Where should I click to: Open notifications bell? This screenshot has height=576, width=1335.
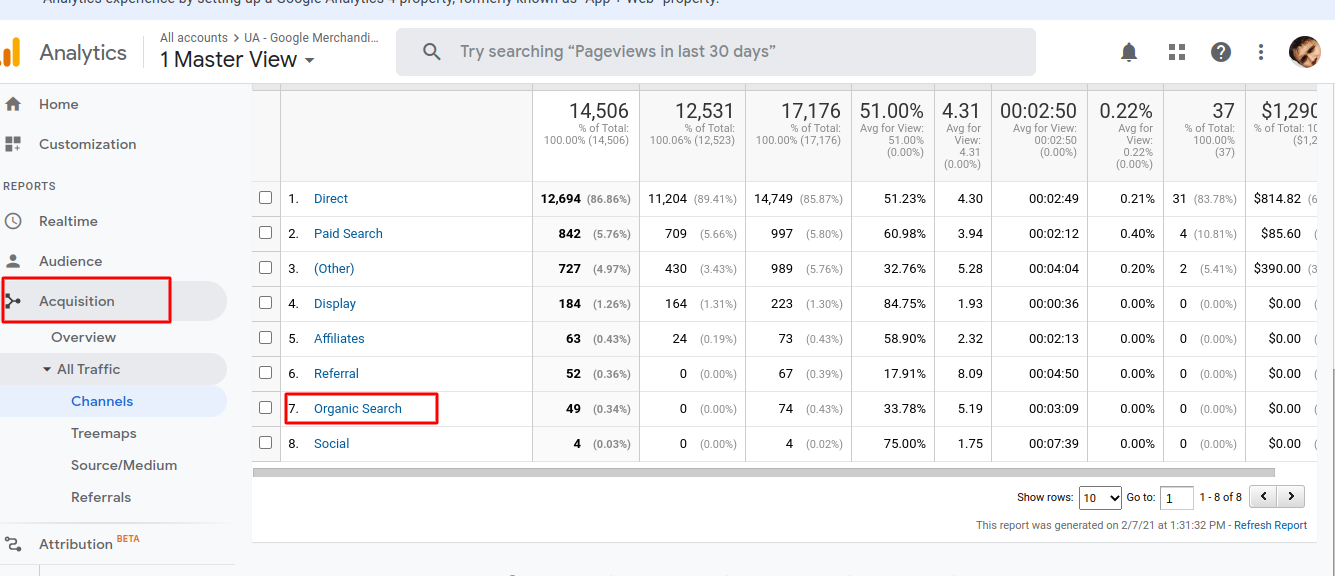[x=1129, y=52]
